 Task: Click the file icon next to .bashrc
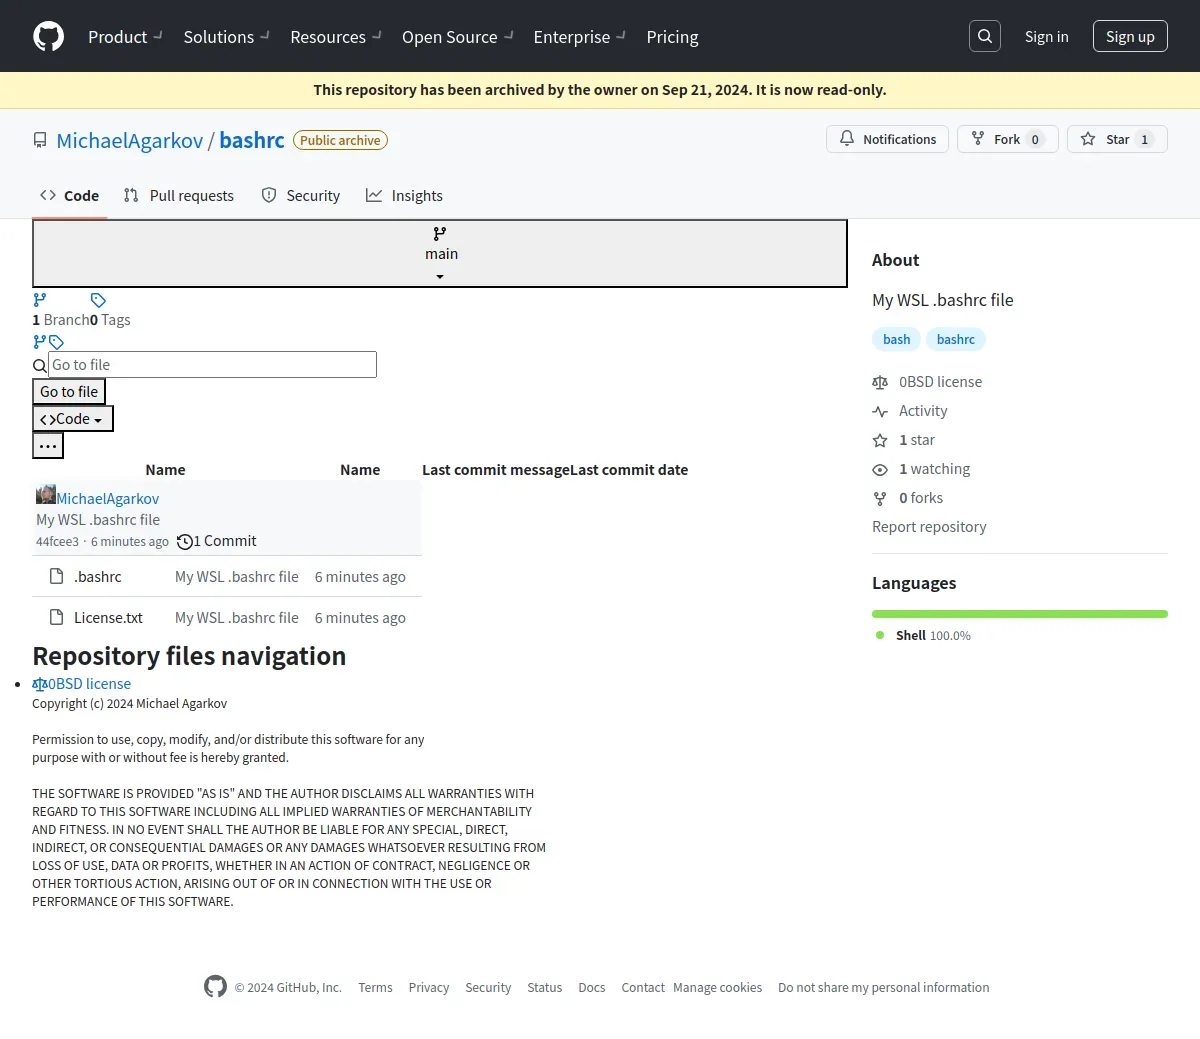point(57,576)
